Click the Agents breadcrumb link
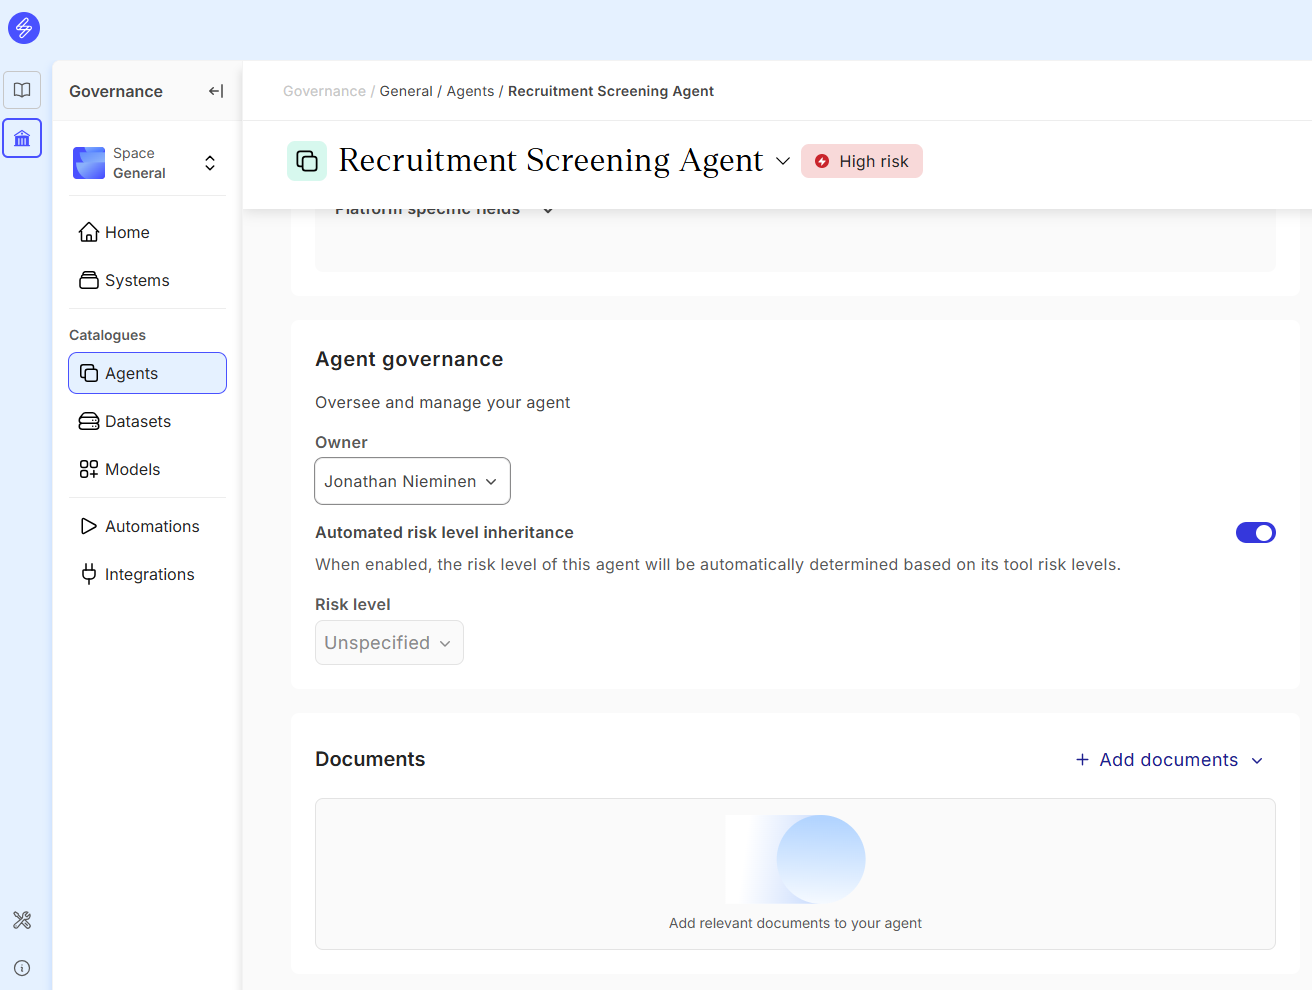 pyautogui.click(x=470, y=91)
